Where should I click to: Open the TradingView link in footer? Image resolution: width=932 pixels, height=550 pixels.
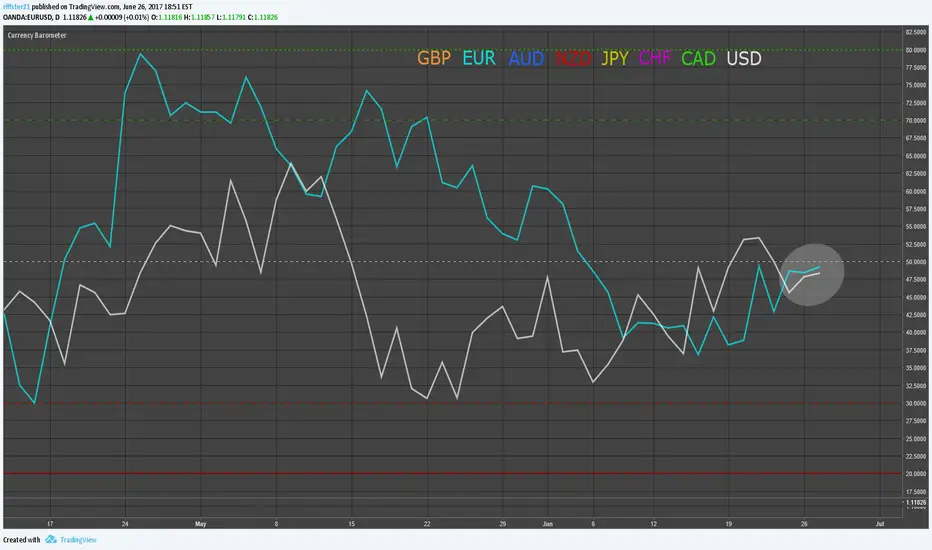point(78,540)
